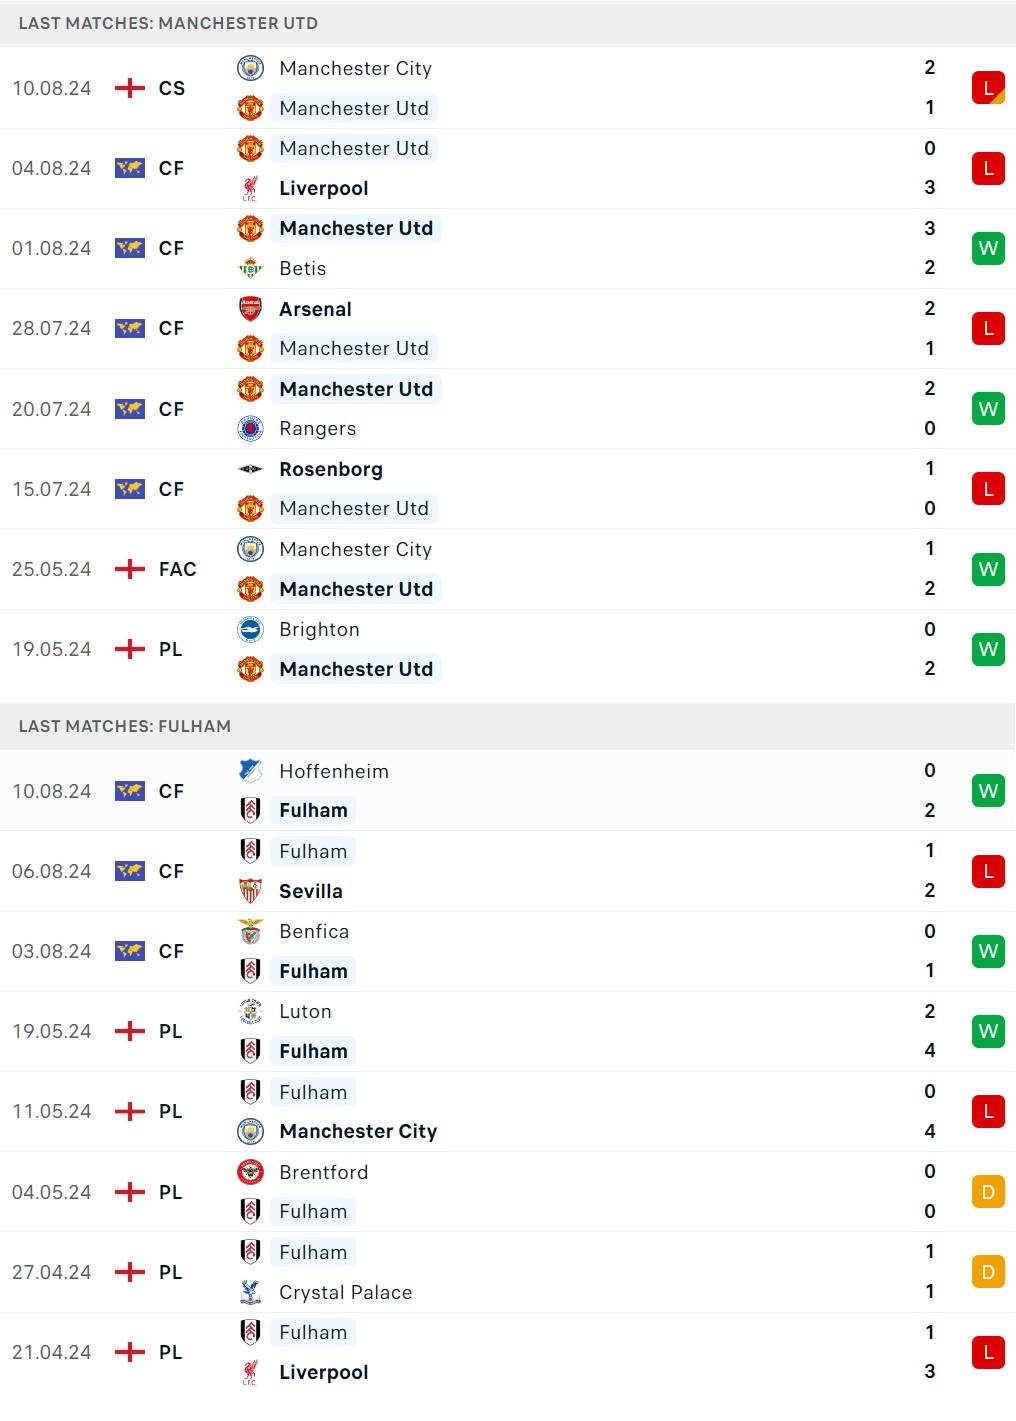The width and height of the screenshot is (1016, 1421).
Task: Click the Benfica club crest icon
Action: [x=250, y=931]
